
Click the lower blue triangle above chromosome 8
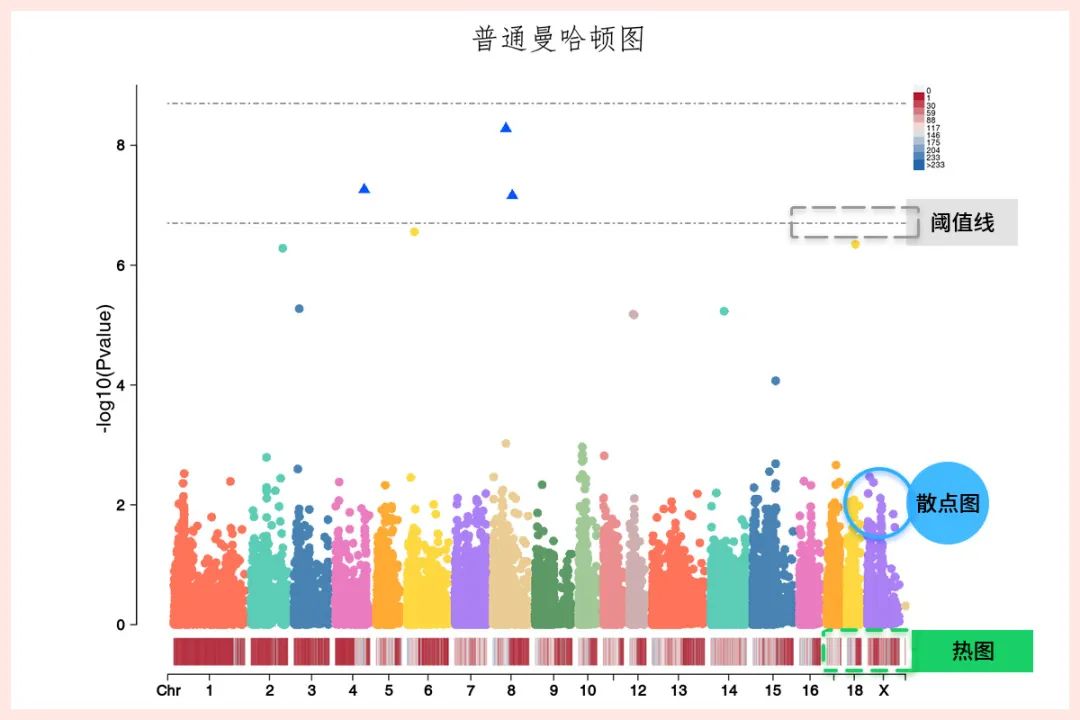click(x=512, y=195)
